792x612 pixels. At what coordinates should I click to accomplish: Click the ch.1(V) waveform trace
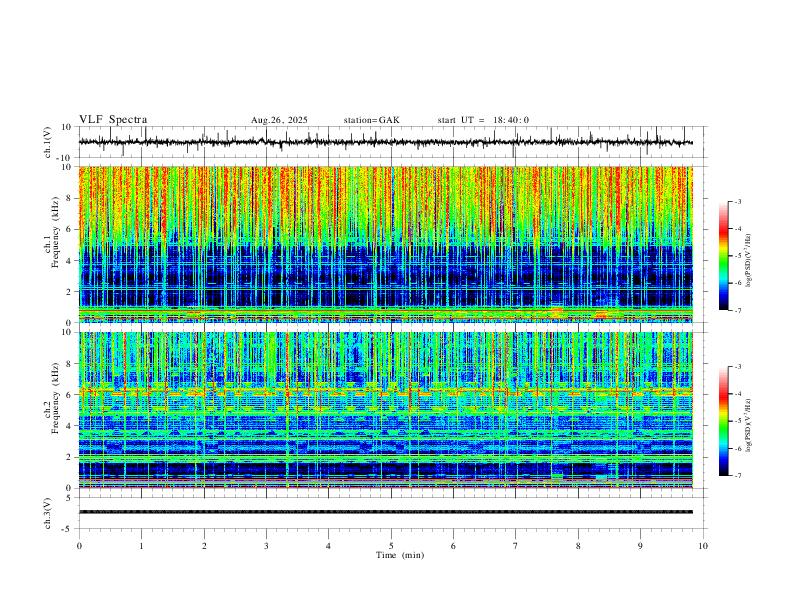(386, 142)
